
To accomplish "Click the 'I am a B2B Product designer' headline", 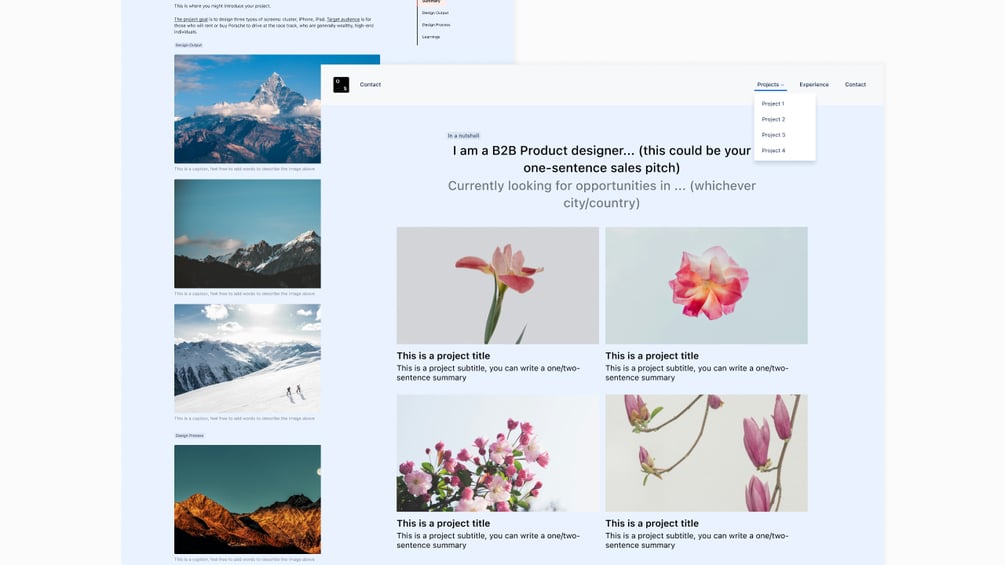I will pos(601,159).
